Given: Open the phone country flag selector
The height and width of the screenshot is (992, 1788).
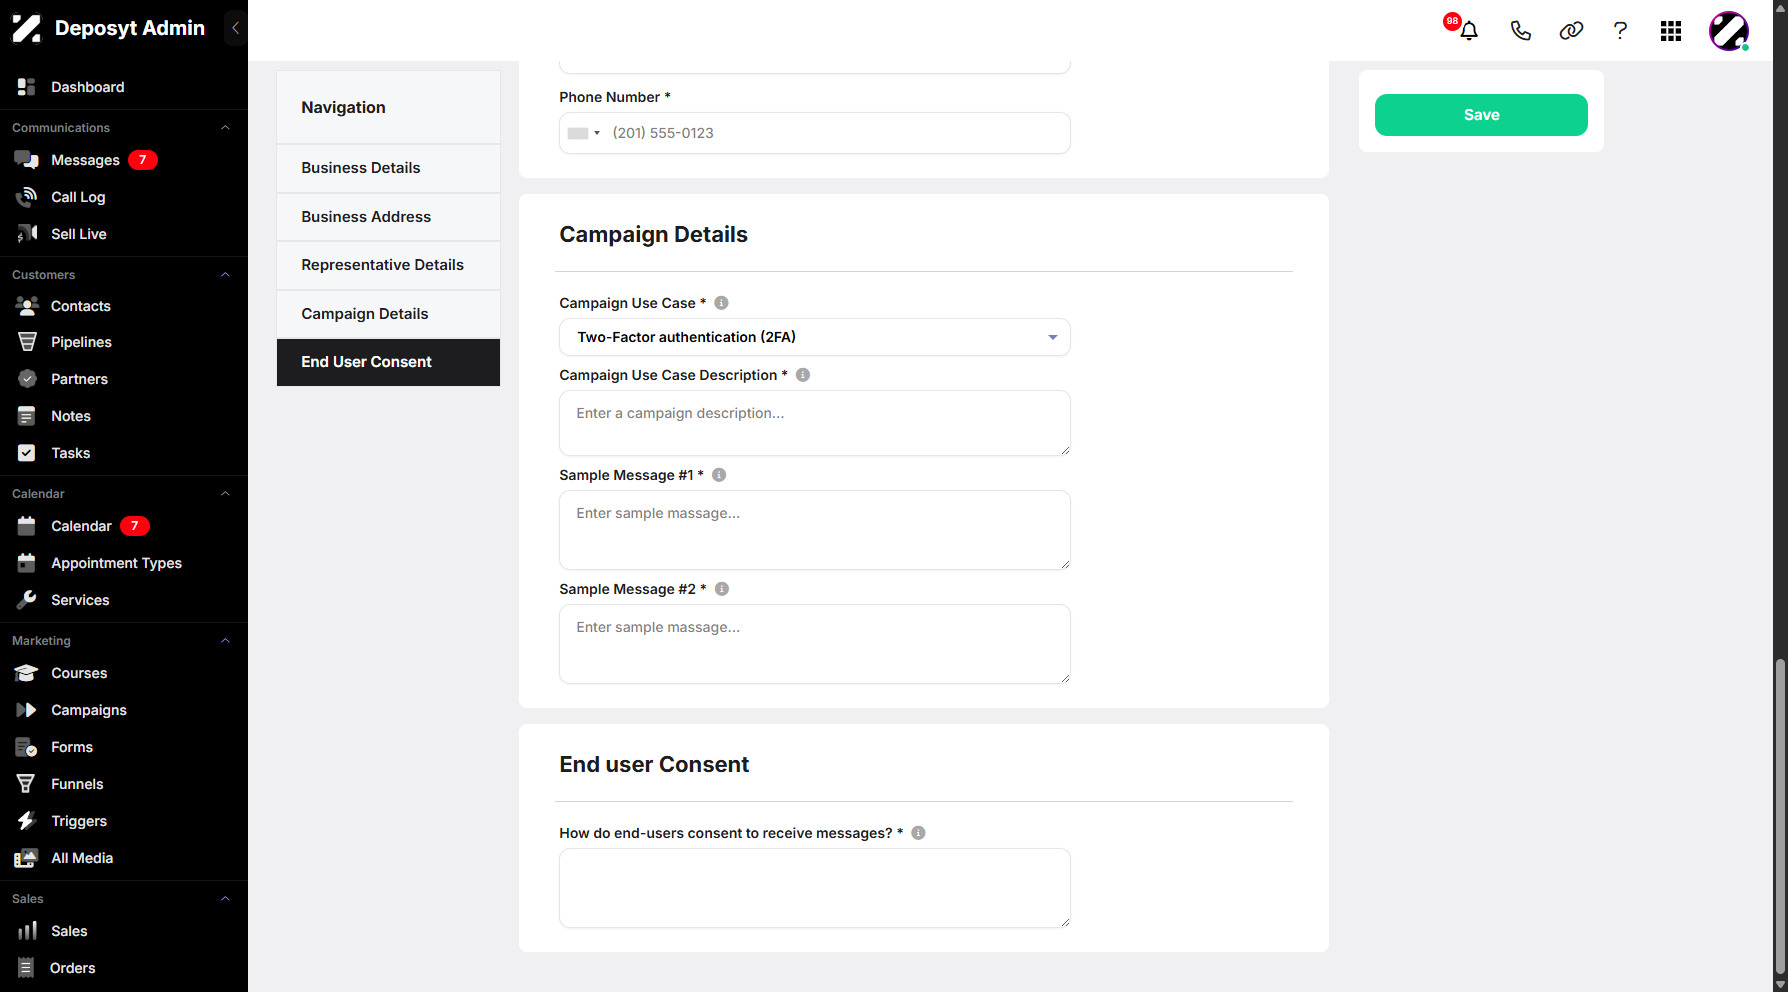Looking at the screenshot, I should (584, 133).
